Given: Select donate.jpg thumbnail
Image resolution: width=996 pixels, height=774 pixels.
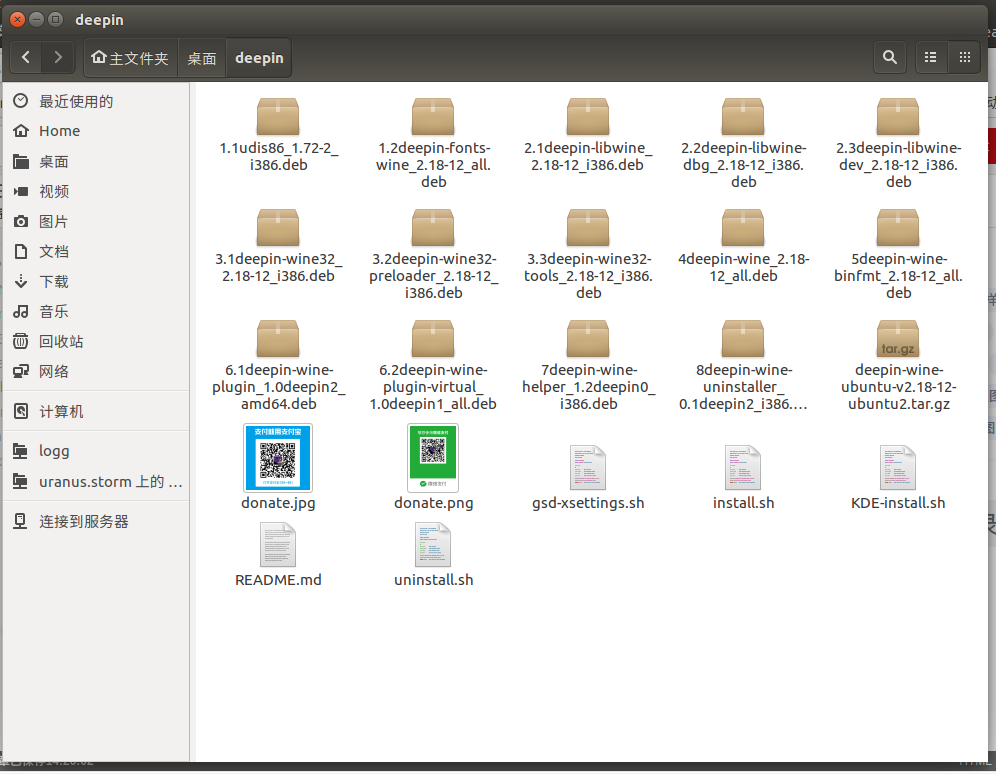Looking at the screenshot, I should [x=278, y=458].
